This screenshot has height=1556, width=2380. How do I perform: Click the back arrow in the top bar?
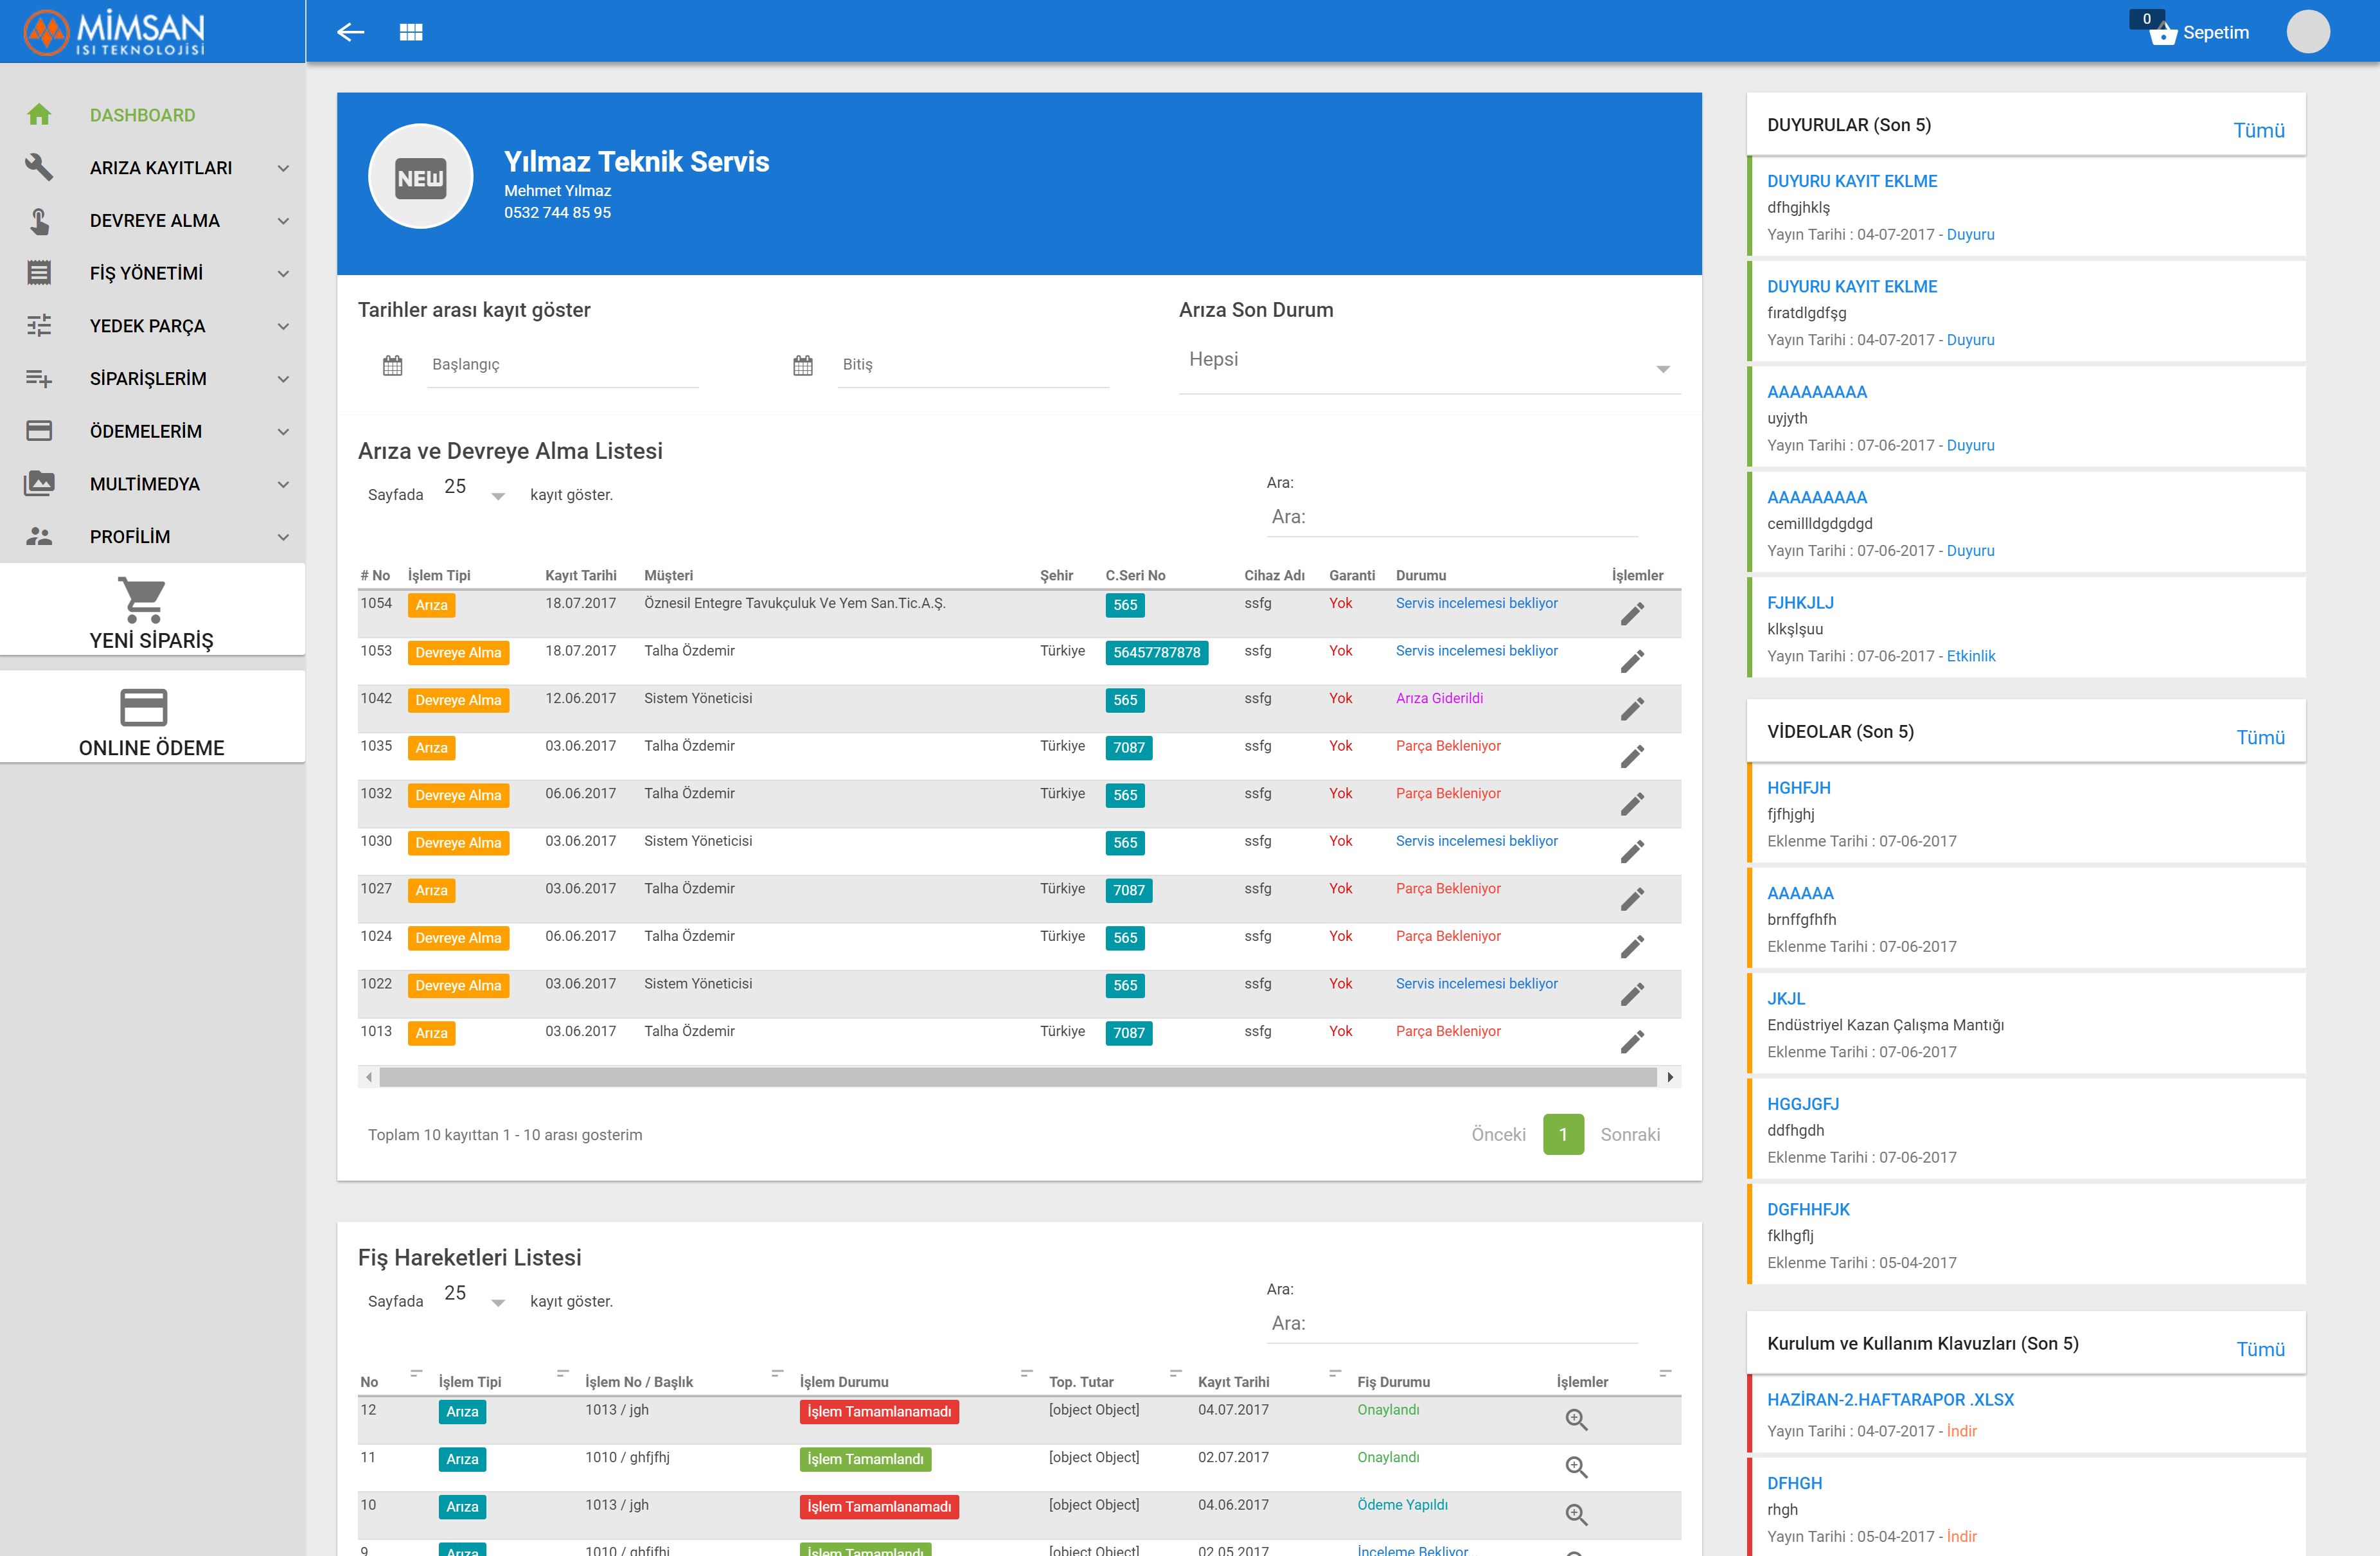click(350, 32)
